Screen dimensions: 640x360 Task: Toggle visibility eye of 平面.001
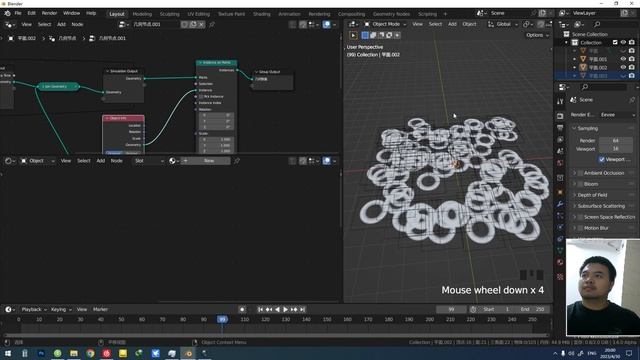(623, 59)
